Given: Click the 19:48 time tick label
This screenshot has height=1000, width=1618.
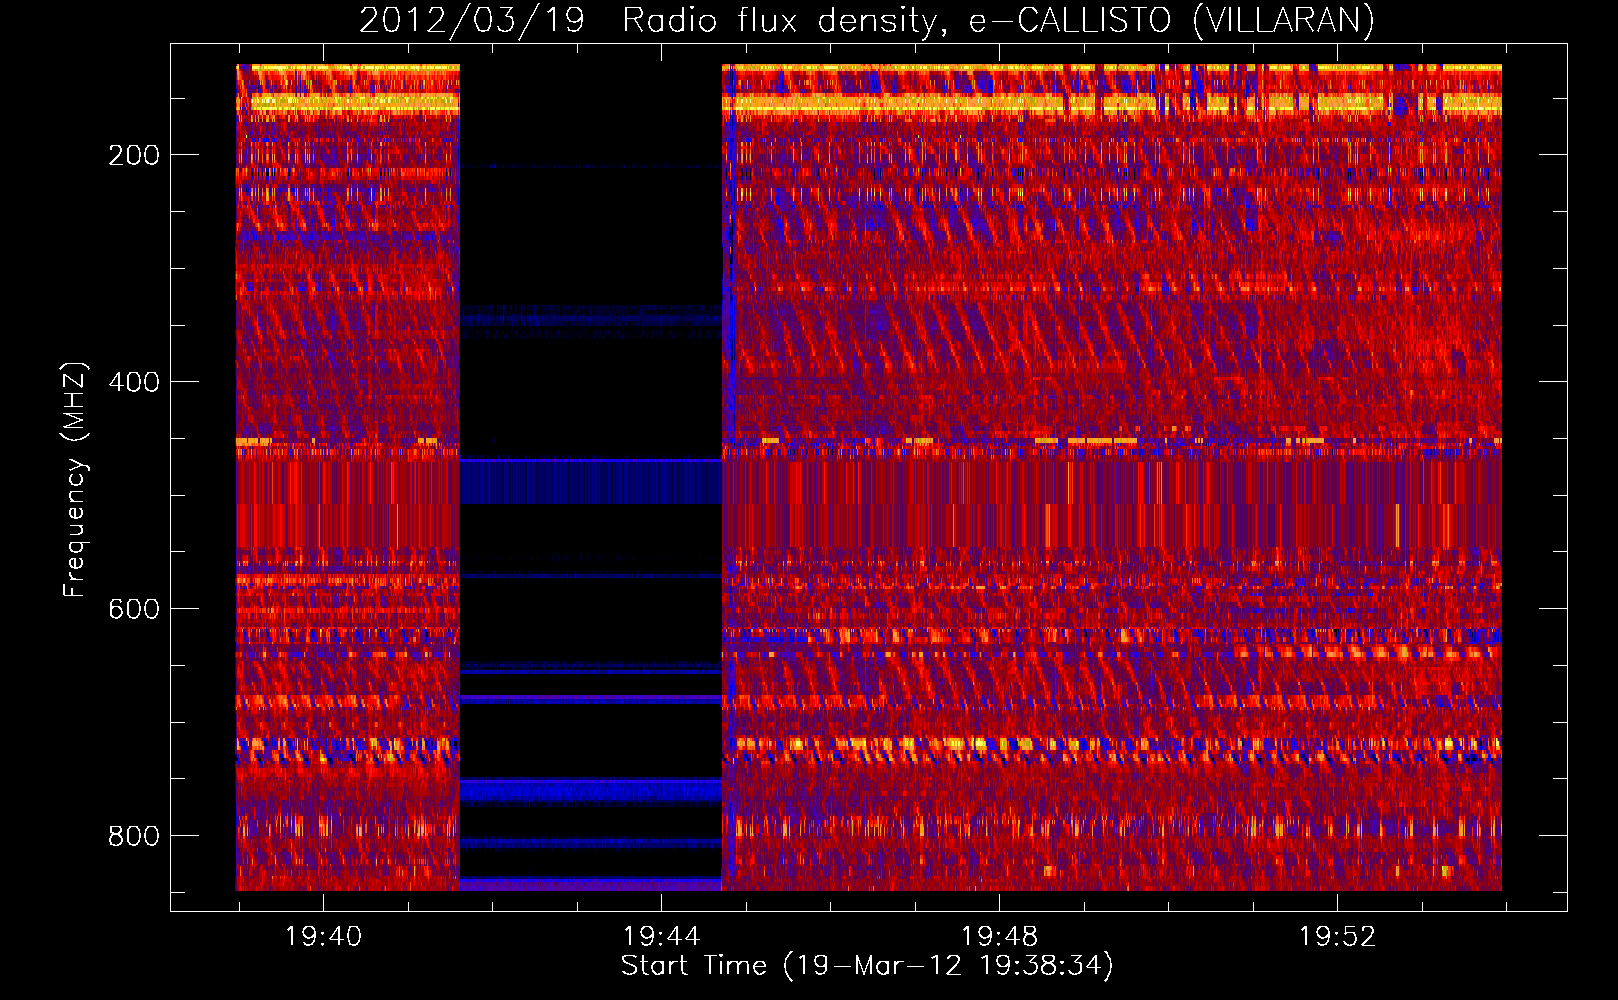Looking at the screenshot, I should click(x=999, y=937).
